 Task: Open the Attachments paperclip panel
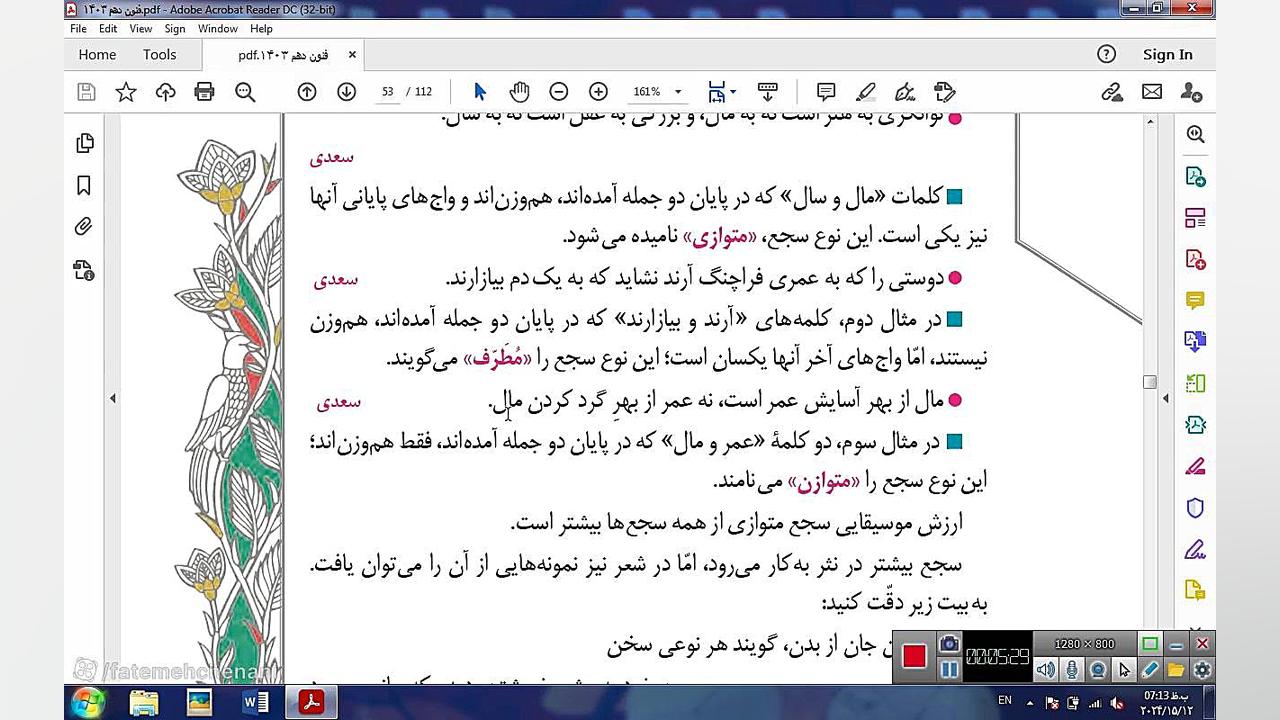point(85,227)
